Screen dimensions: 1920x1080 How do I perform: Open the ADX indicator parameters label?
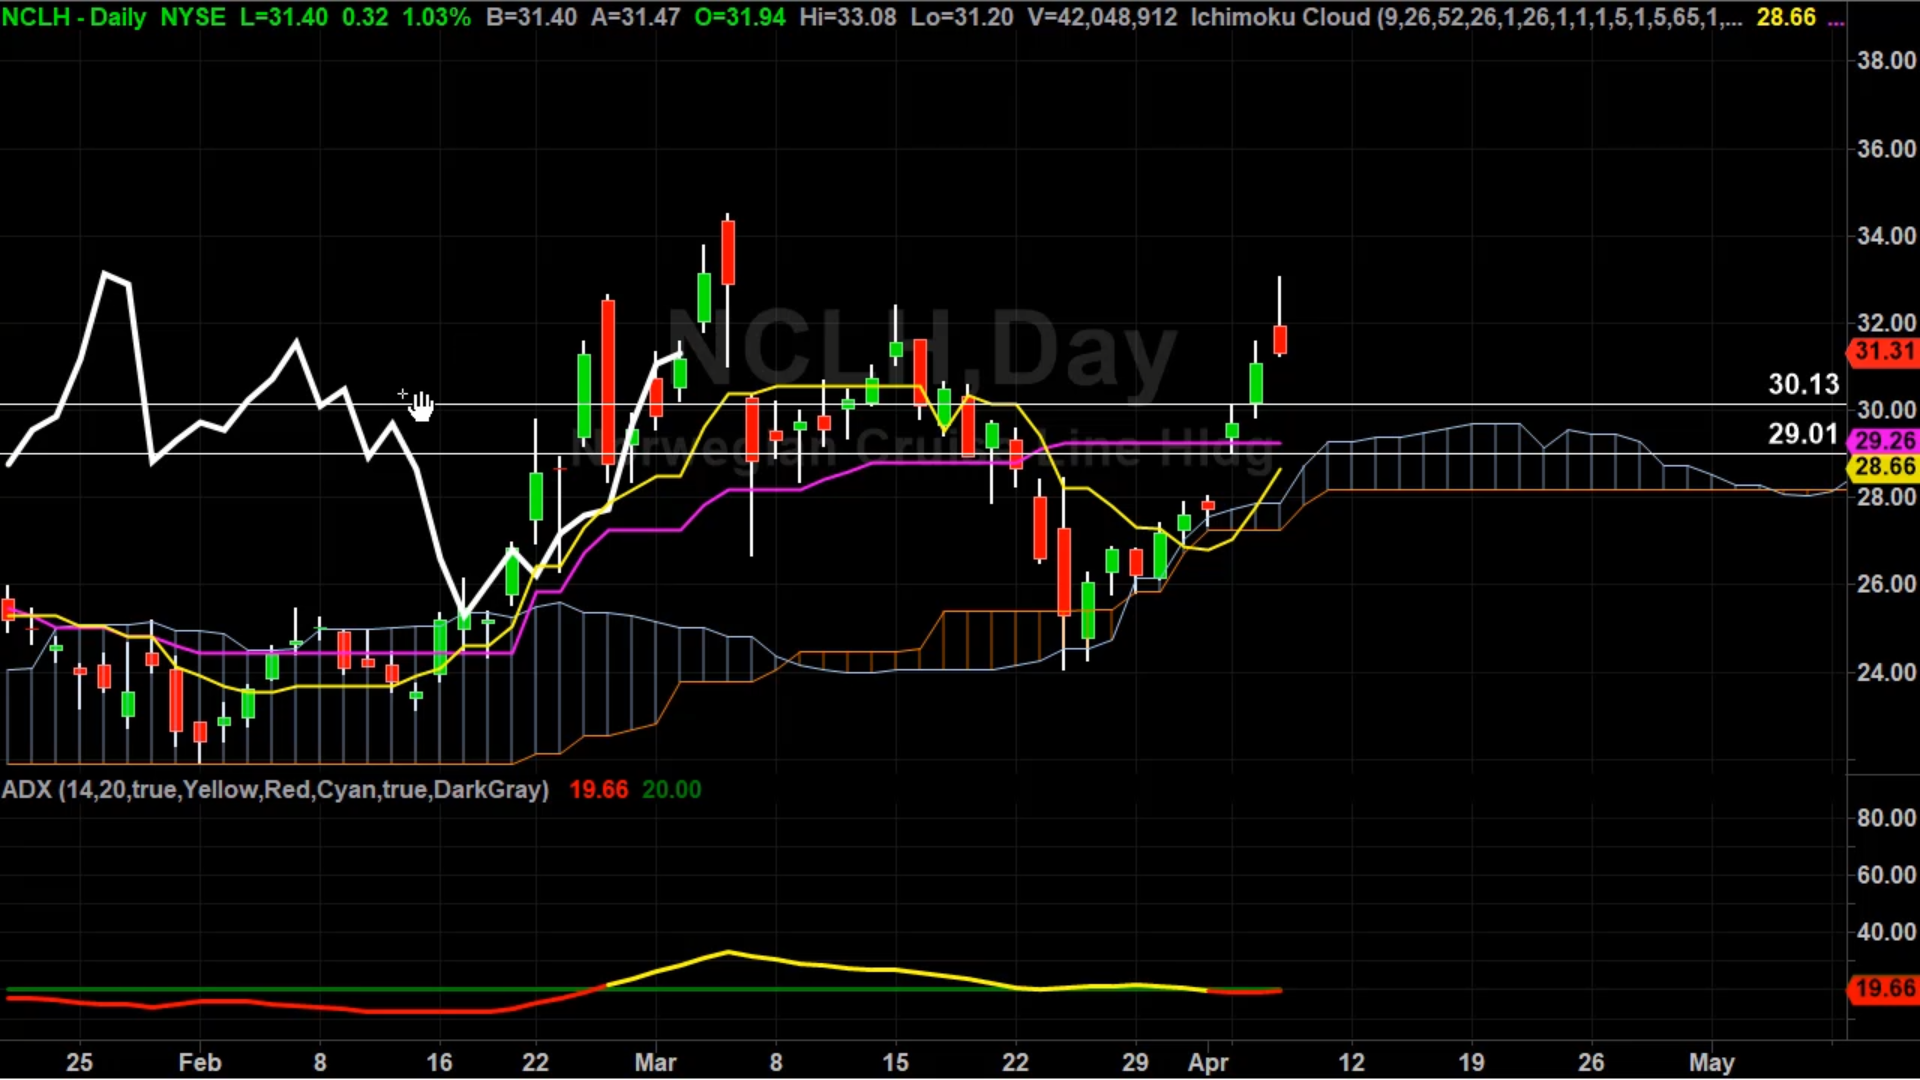(275, 789)
